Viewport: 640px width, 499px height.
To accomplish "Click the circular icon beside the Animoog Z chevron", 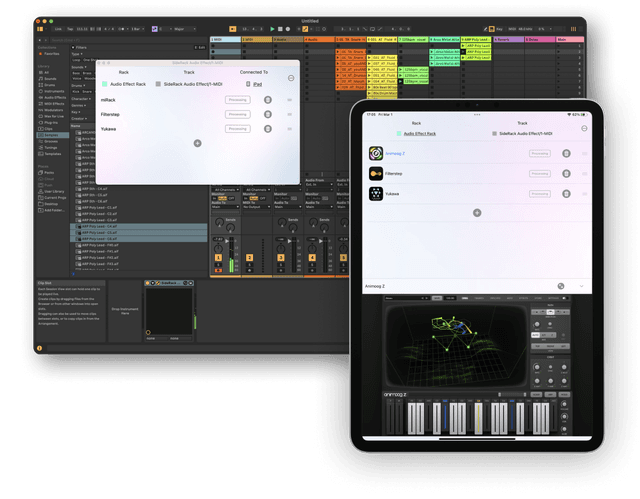I will [560, 286].
